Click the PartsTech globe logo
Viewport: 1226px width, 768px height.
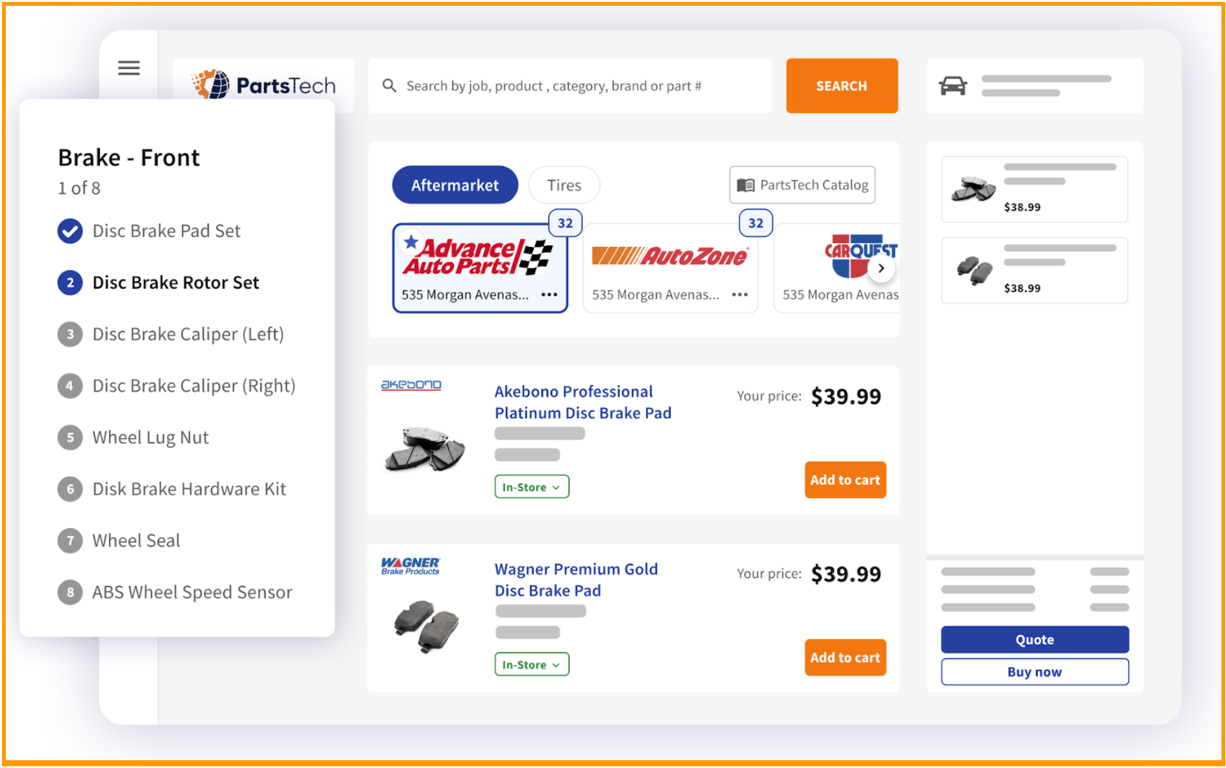211,85
